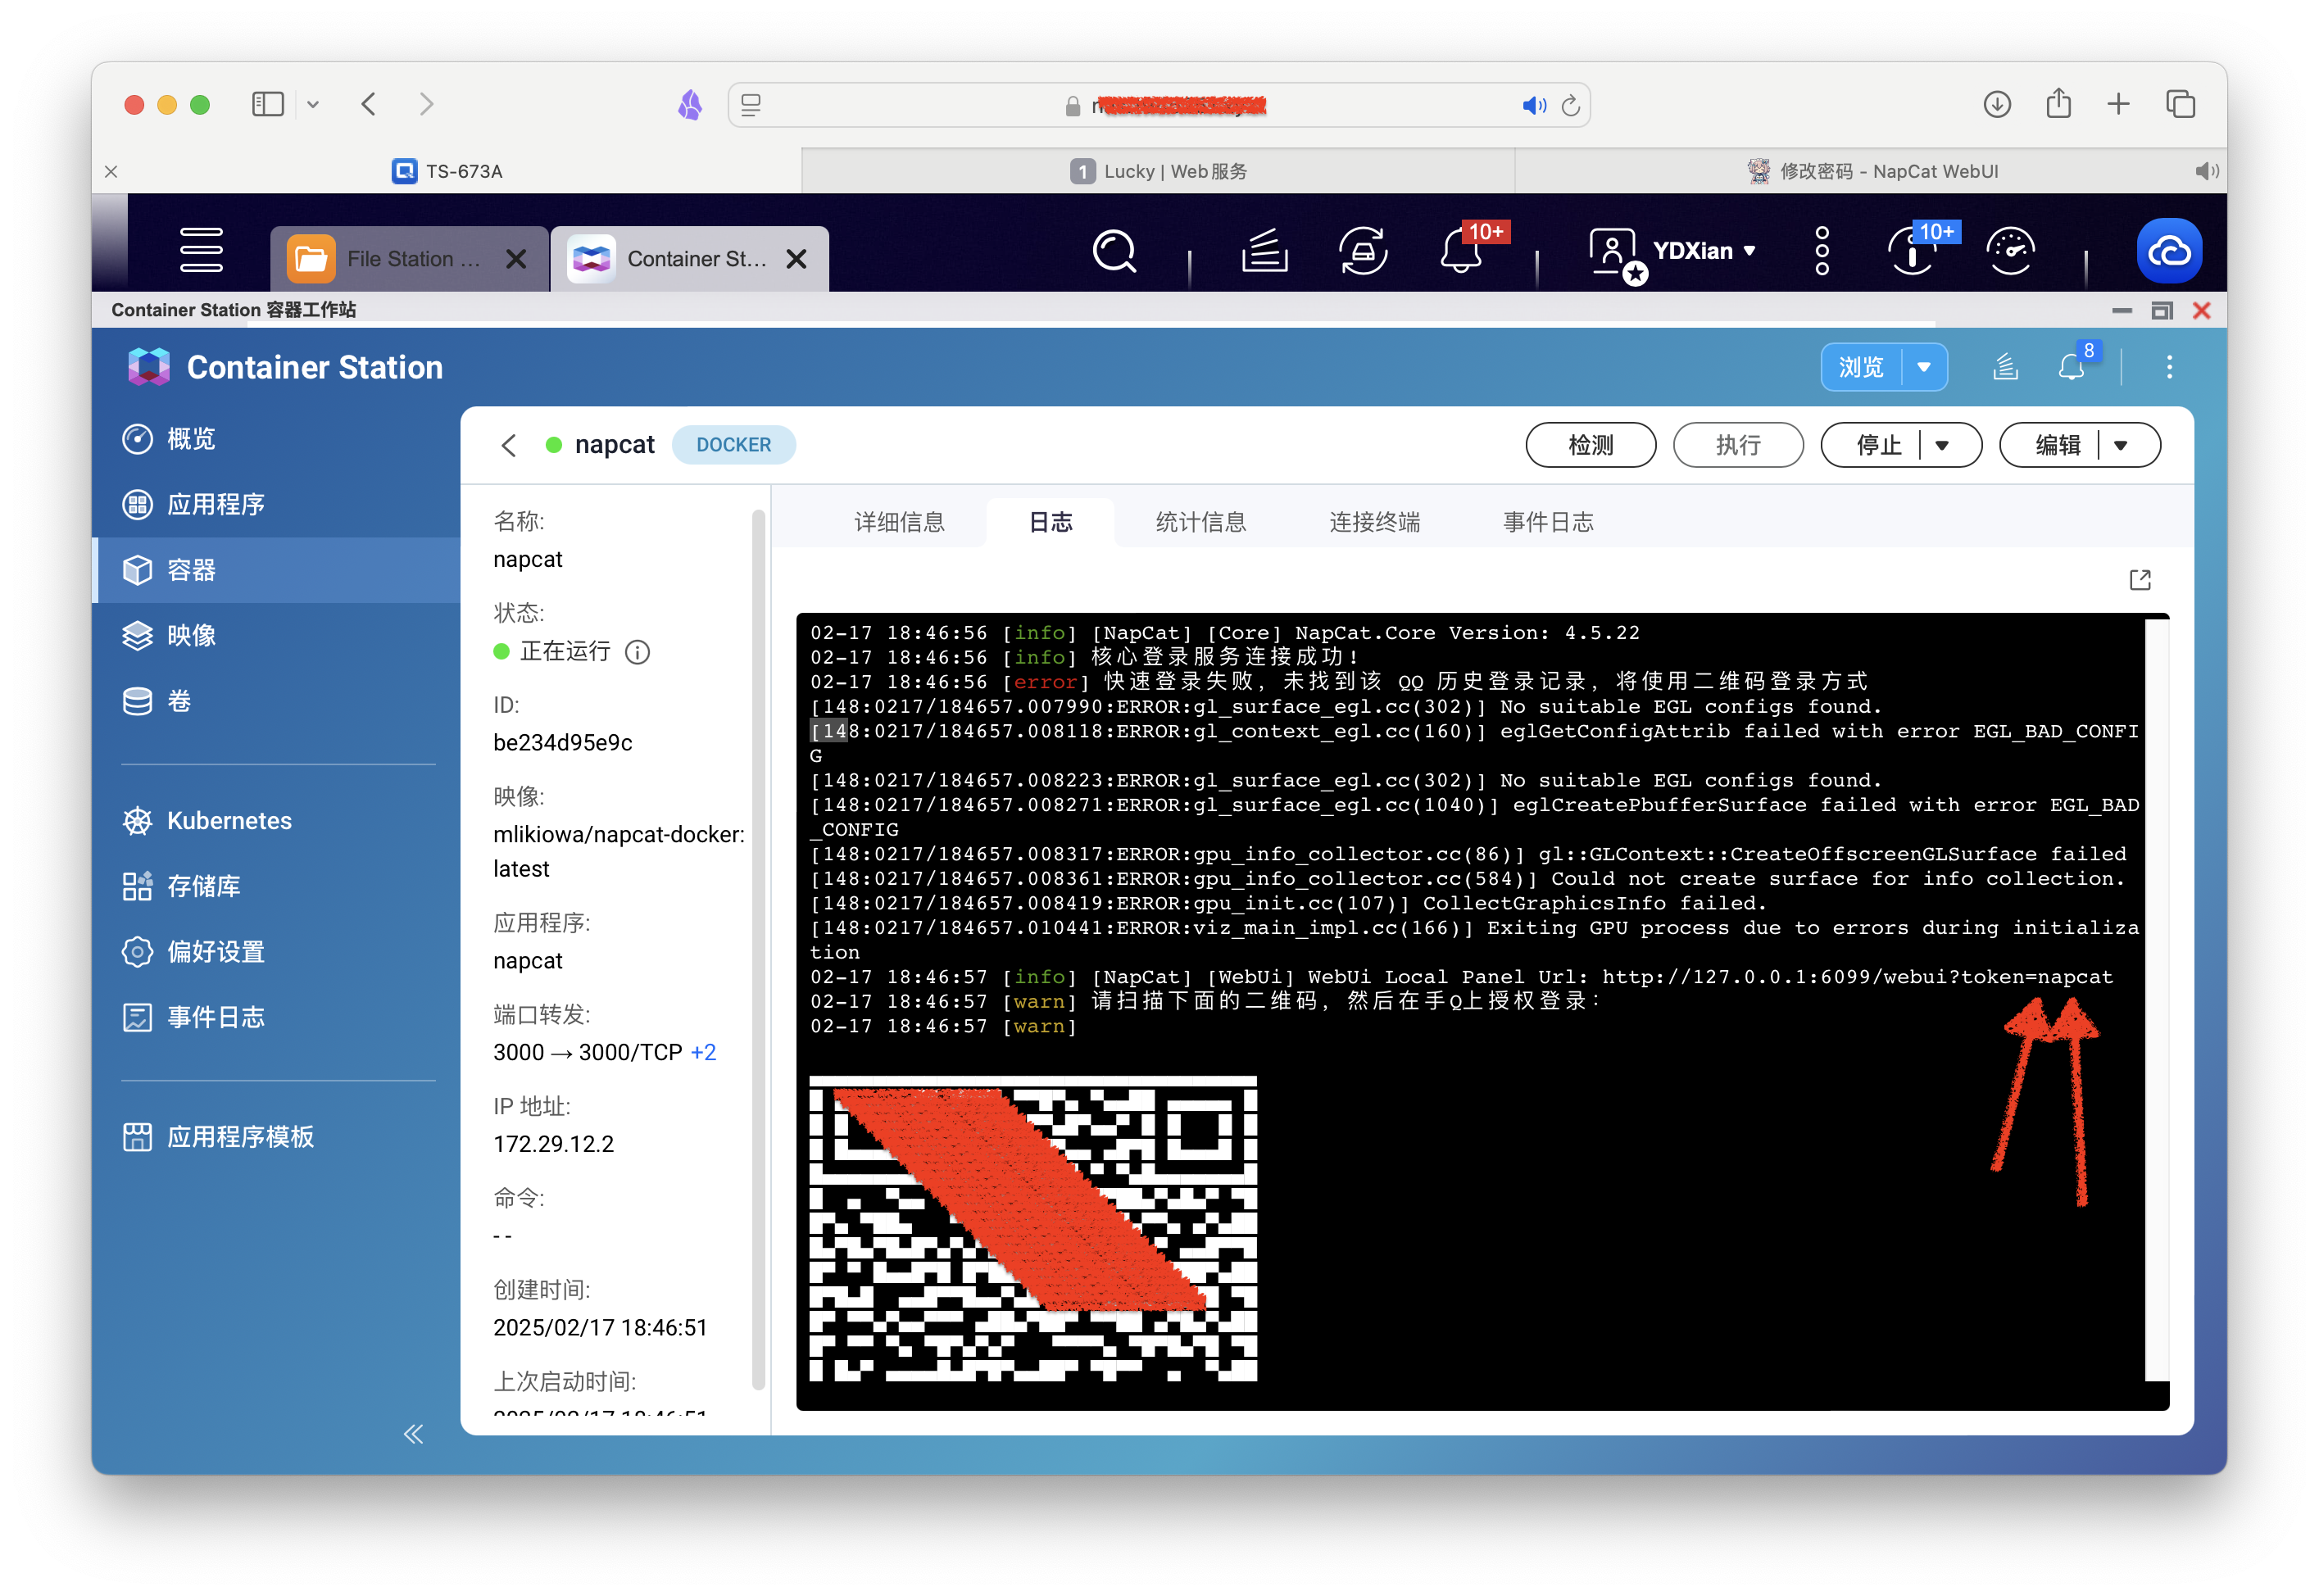This screenshot has width=2319, height=1596.
Task: Expand the Safari sidebar dropdown chevron
Action: pos(313,104)
